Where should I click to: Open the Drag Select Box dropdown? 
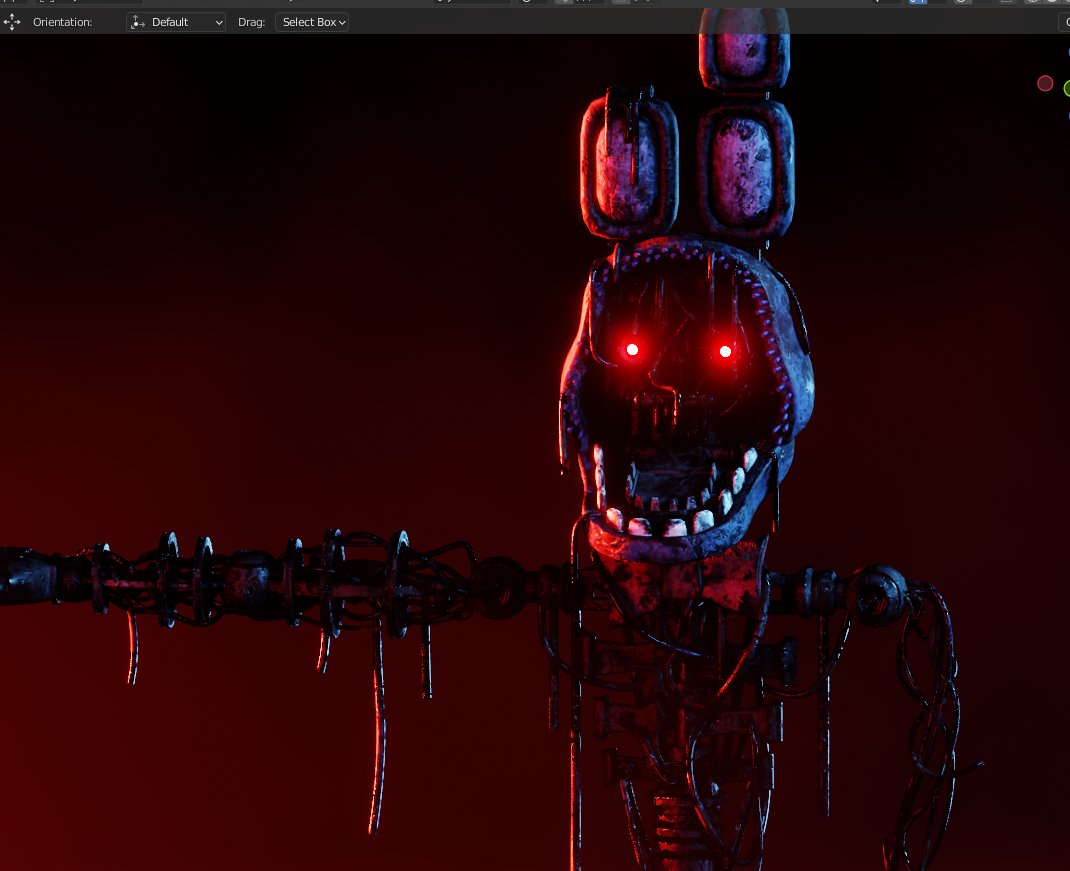312,22
